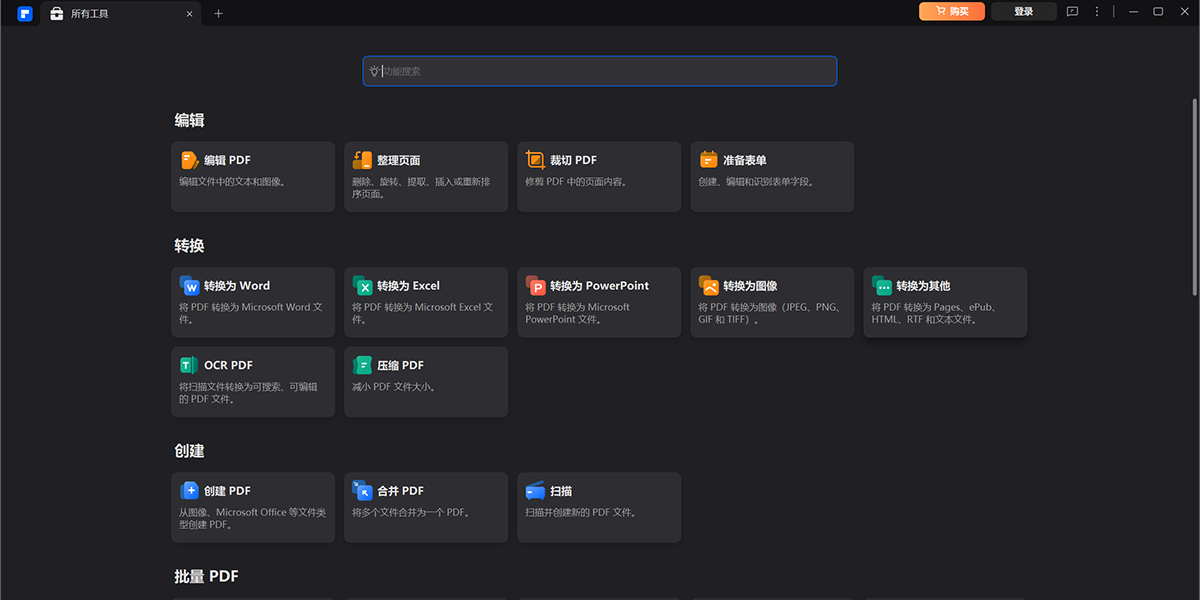
Task: Click the 登录 login button
Action: [1023, 12]
